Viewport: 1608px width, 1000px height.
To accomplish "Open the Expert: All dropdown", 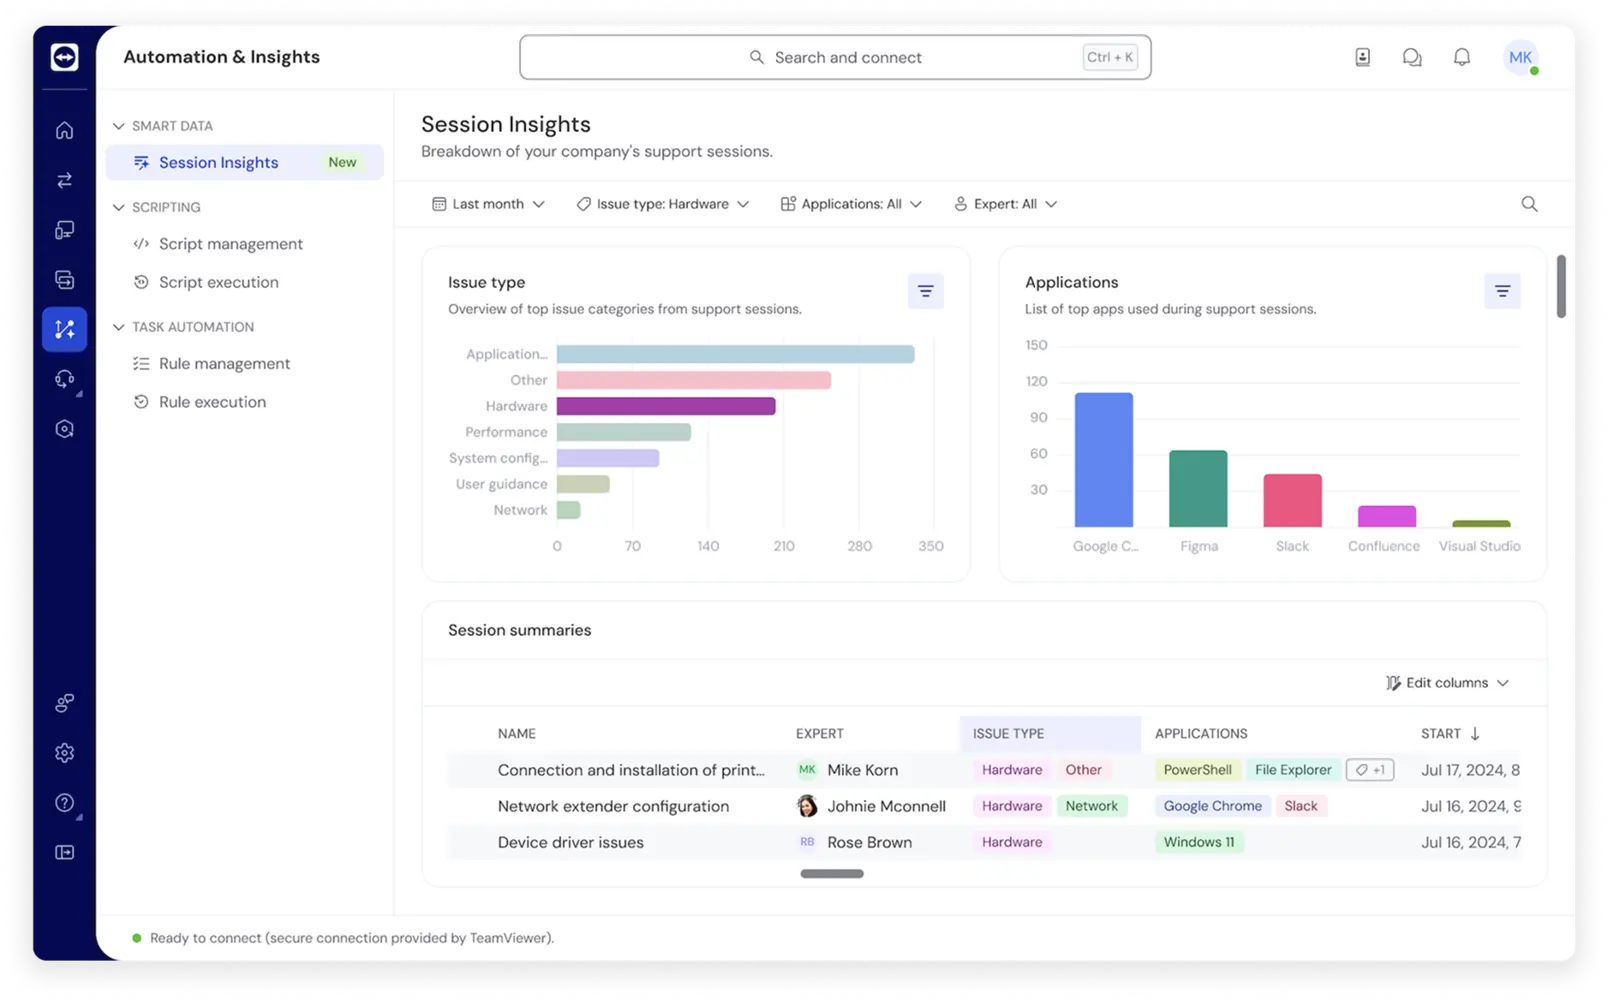I will click(x=1005, y=204).
